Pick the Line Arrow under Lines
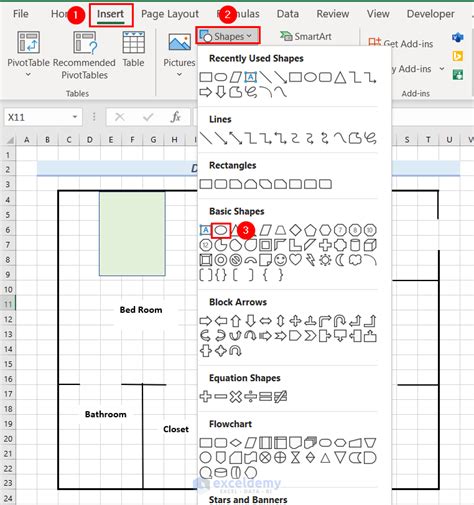 point(221,138)
